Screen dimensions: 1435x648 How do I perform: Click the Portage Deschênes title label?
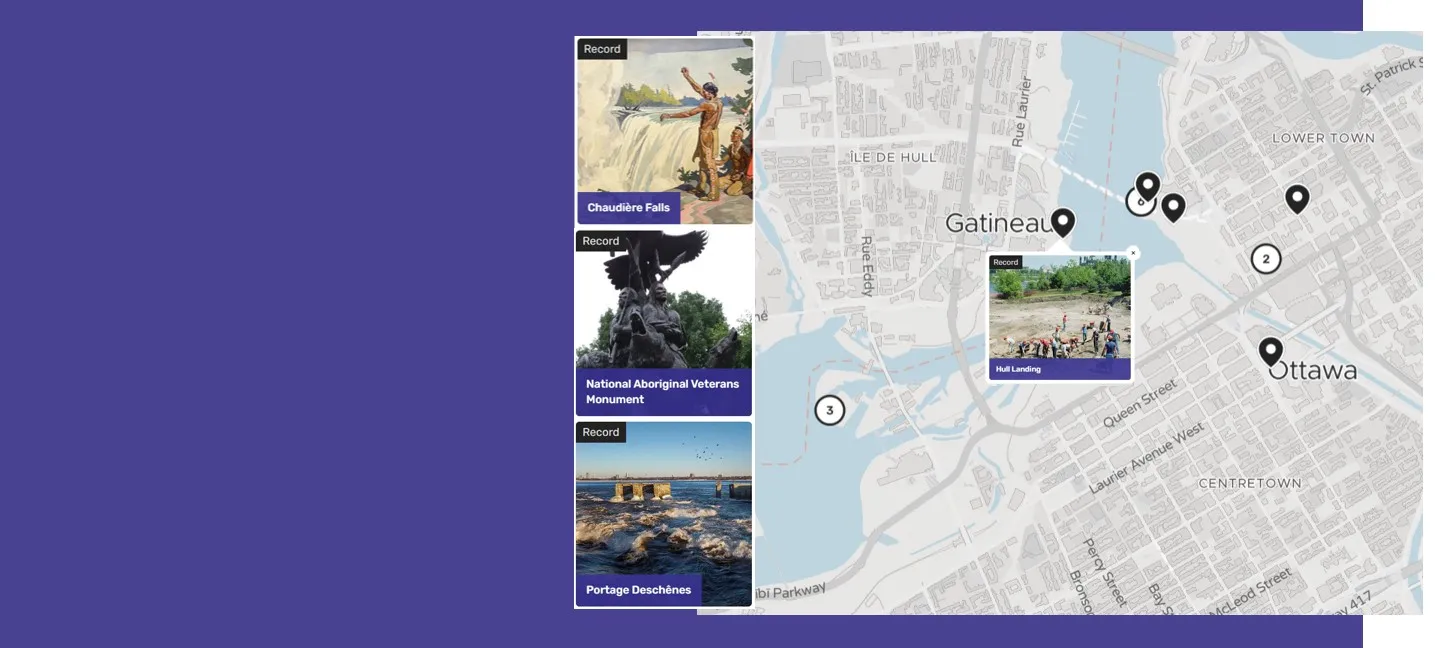(638, 590)
